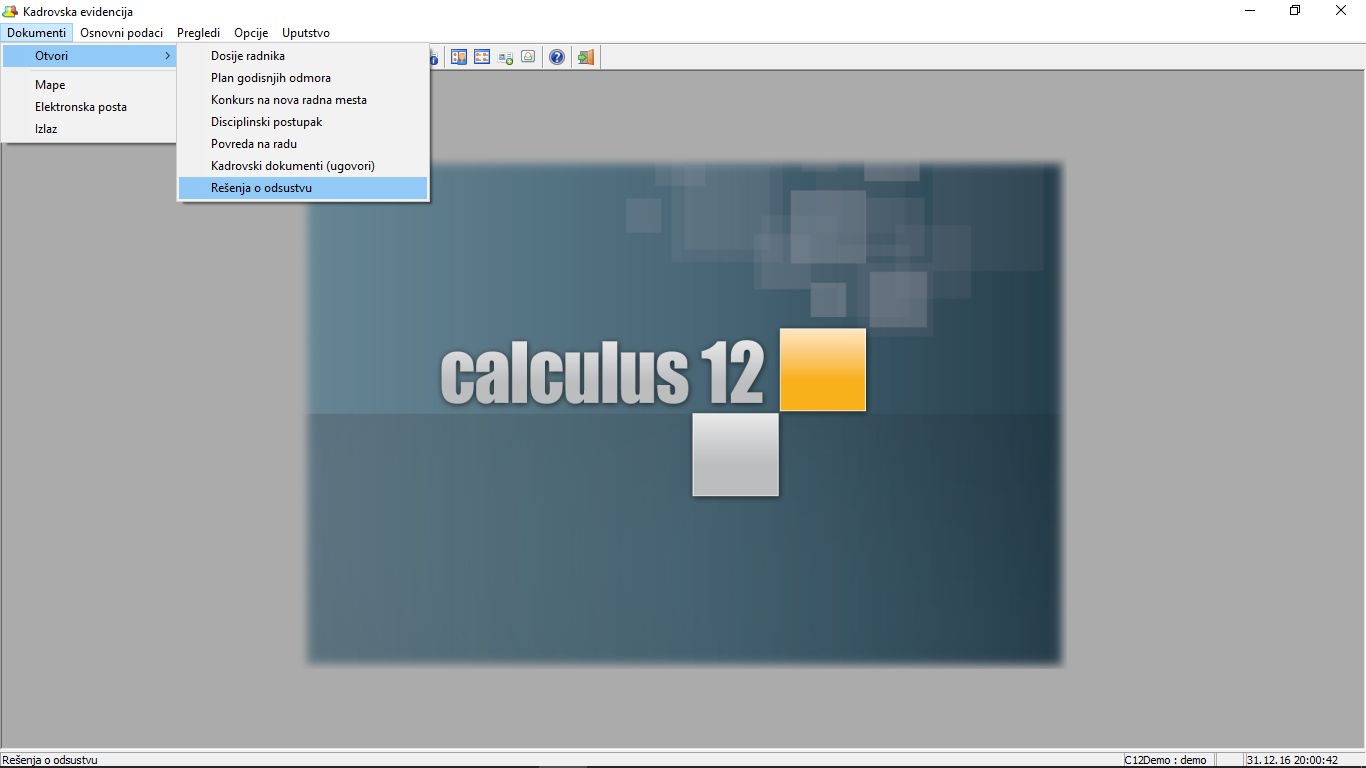Click the Rešenja o odsustvu status bar hint
The height and width of the screenshot is (768, 1366).
tap(50, 760)
